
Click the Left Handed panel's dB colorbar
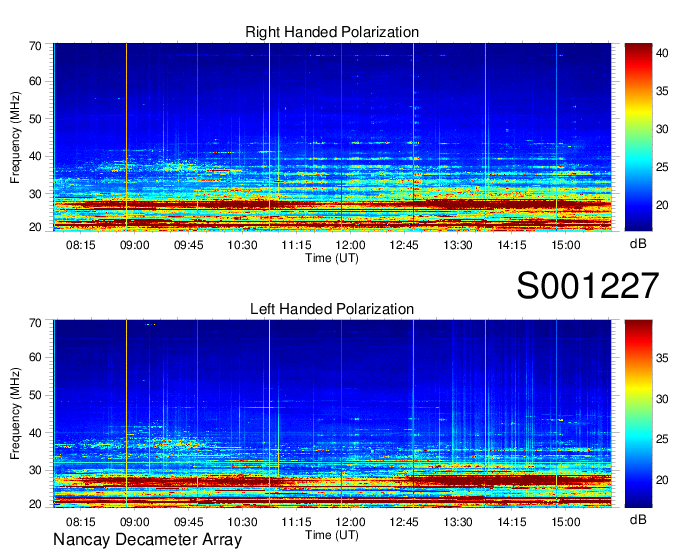[638, 414]
